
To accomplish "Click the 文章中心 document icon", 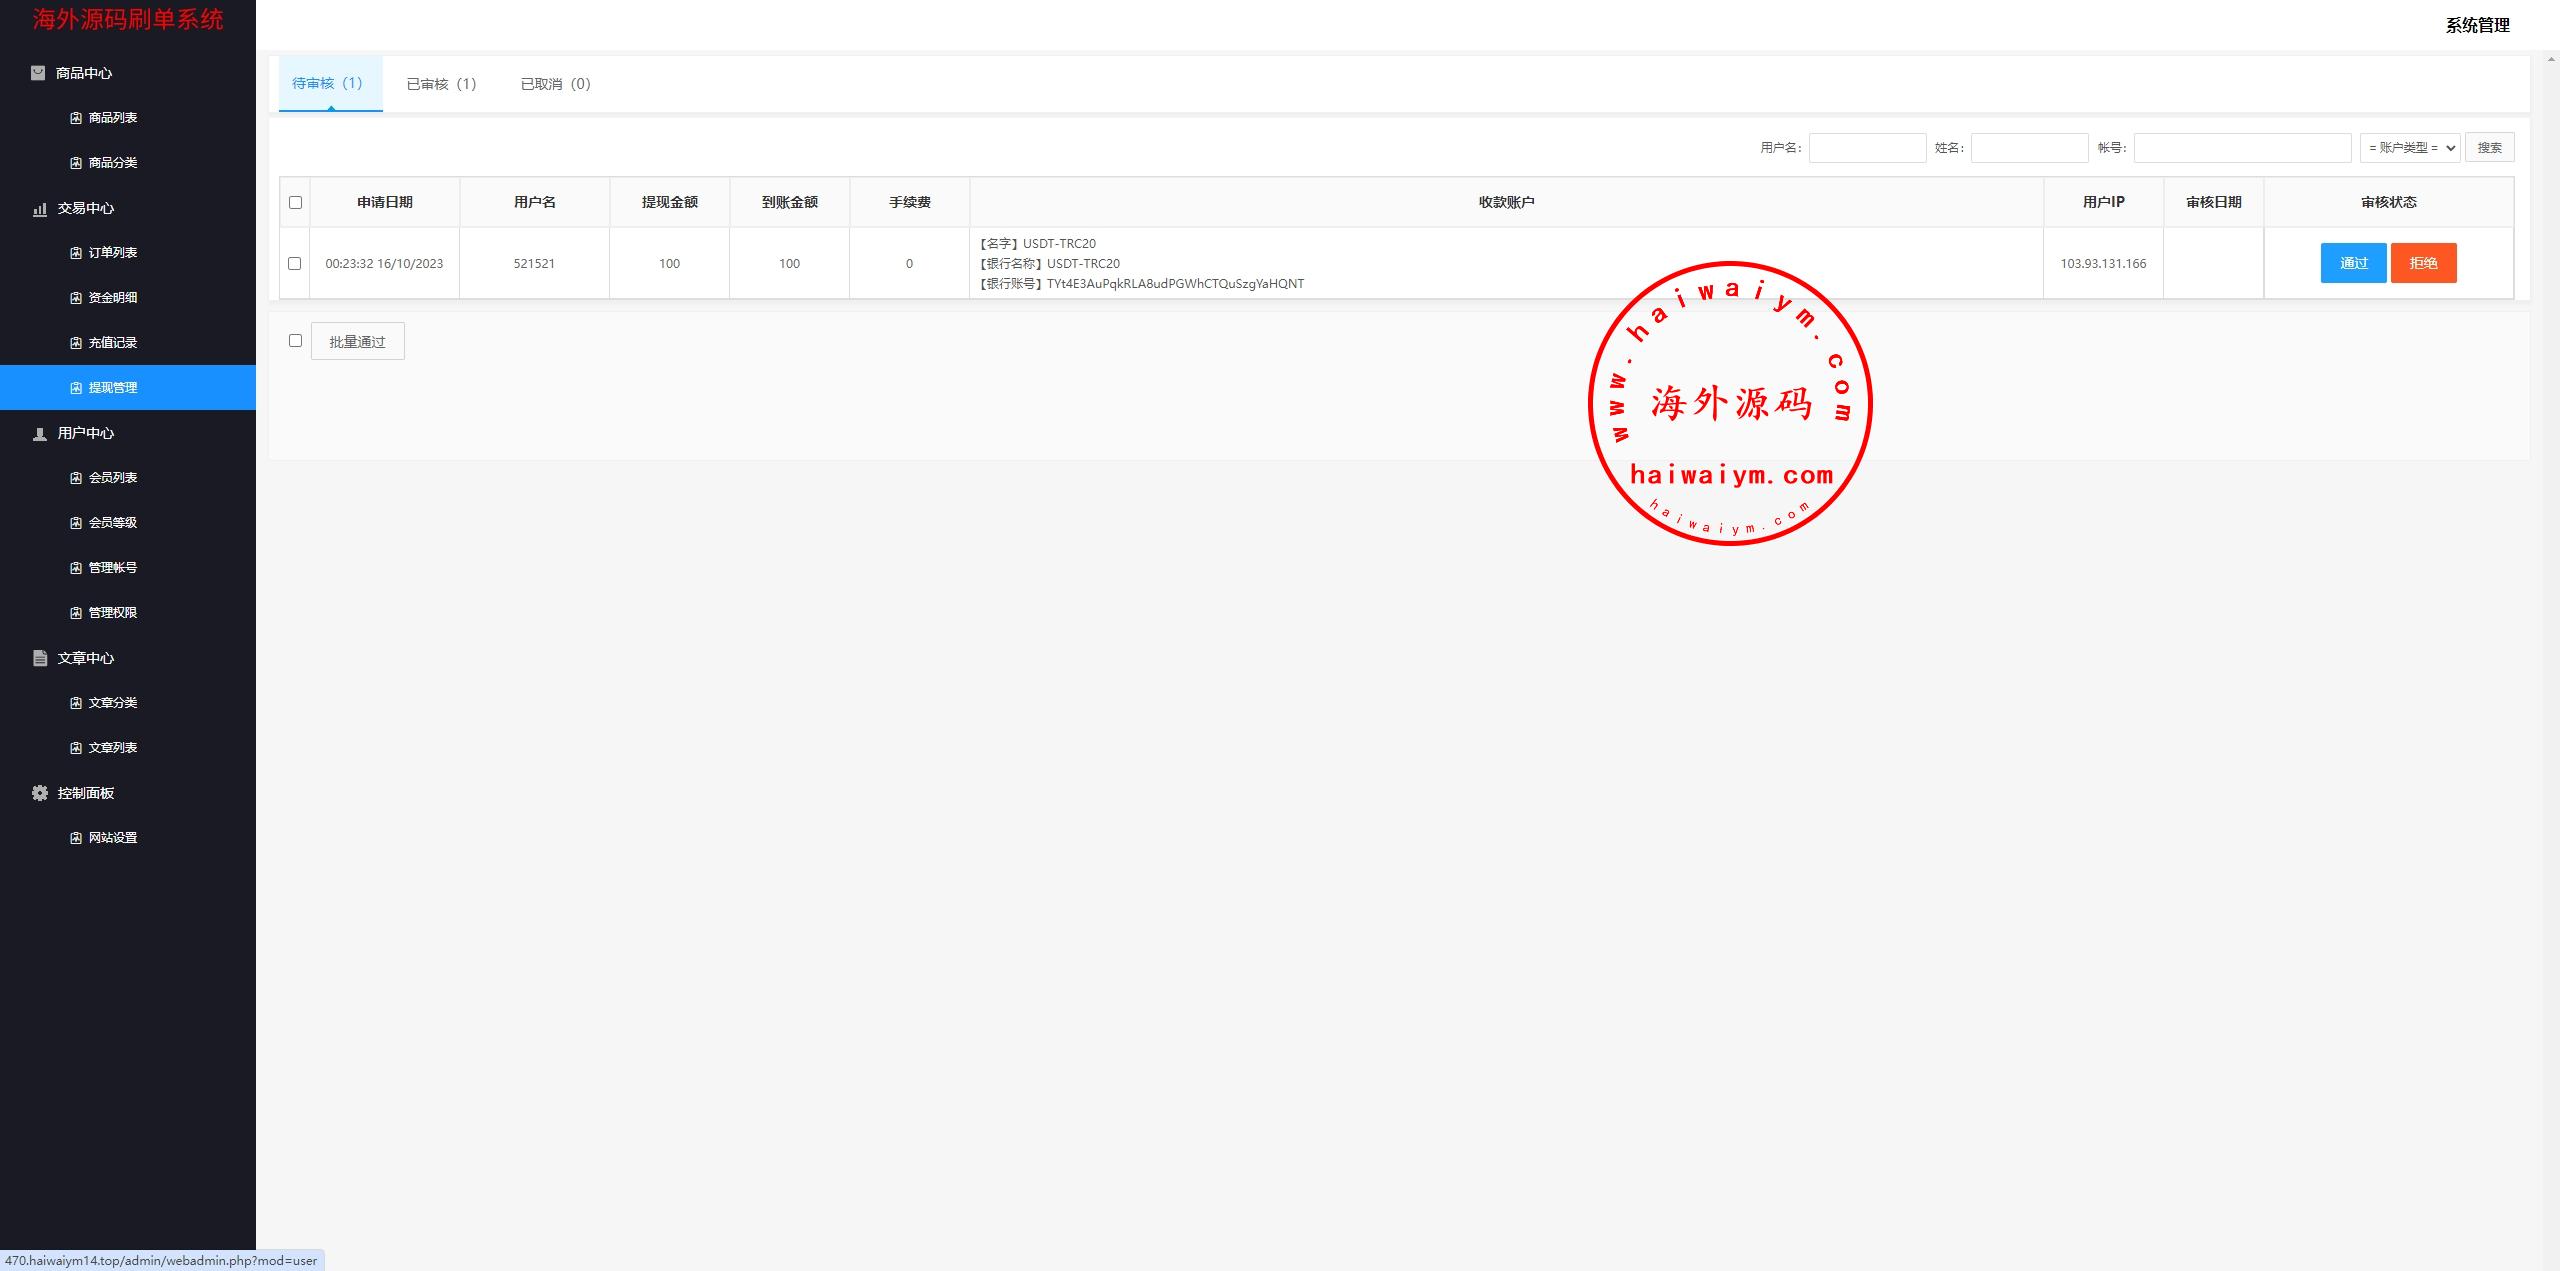I will (40, 658).
